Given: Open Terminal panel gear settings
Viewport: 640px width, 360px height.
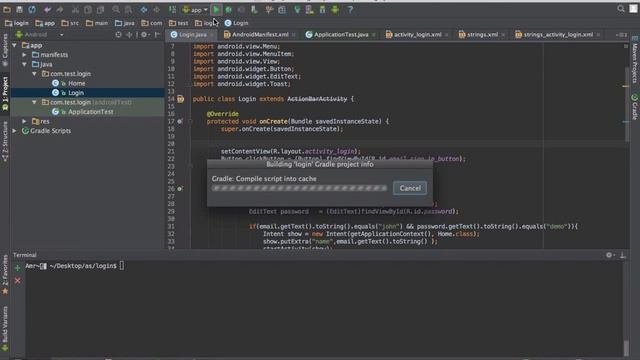Looking at the screenshot, I should pos(609,255).
